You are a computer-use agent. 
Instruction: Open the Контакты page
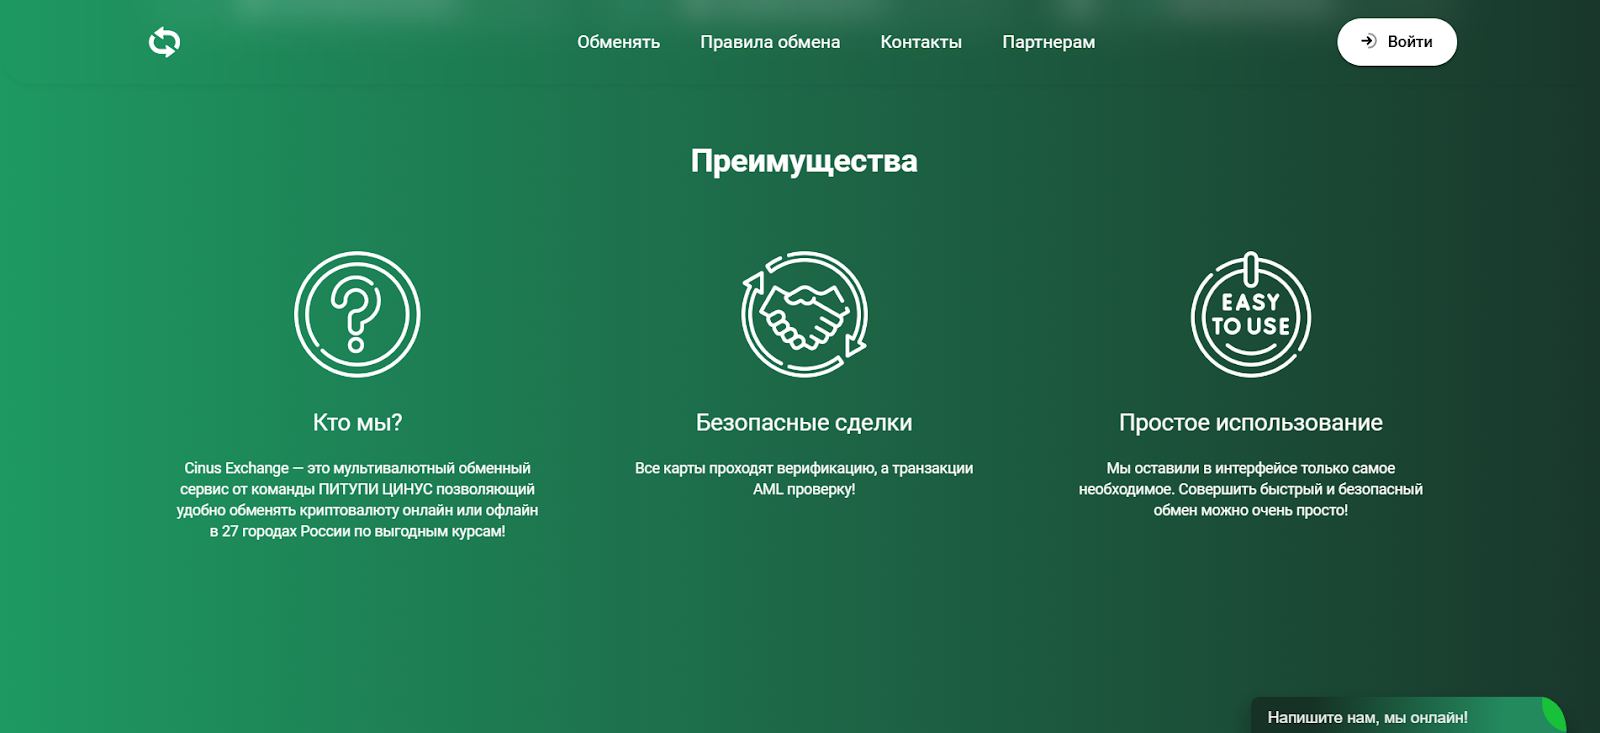click(x=921, y=42)
